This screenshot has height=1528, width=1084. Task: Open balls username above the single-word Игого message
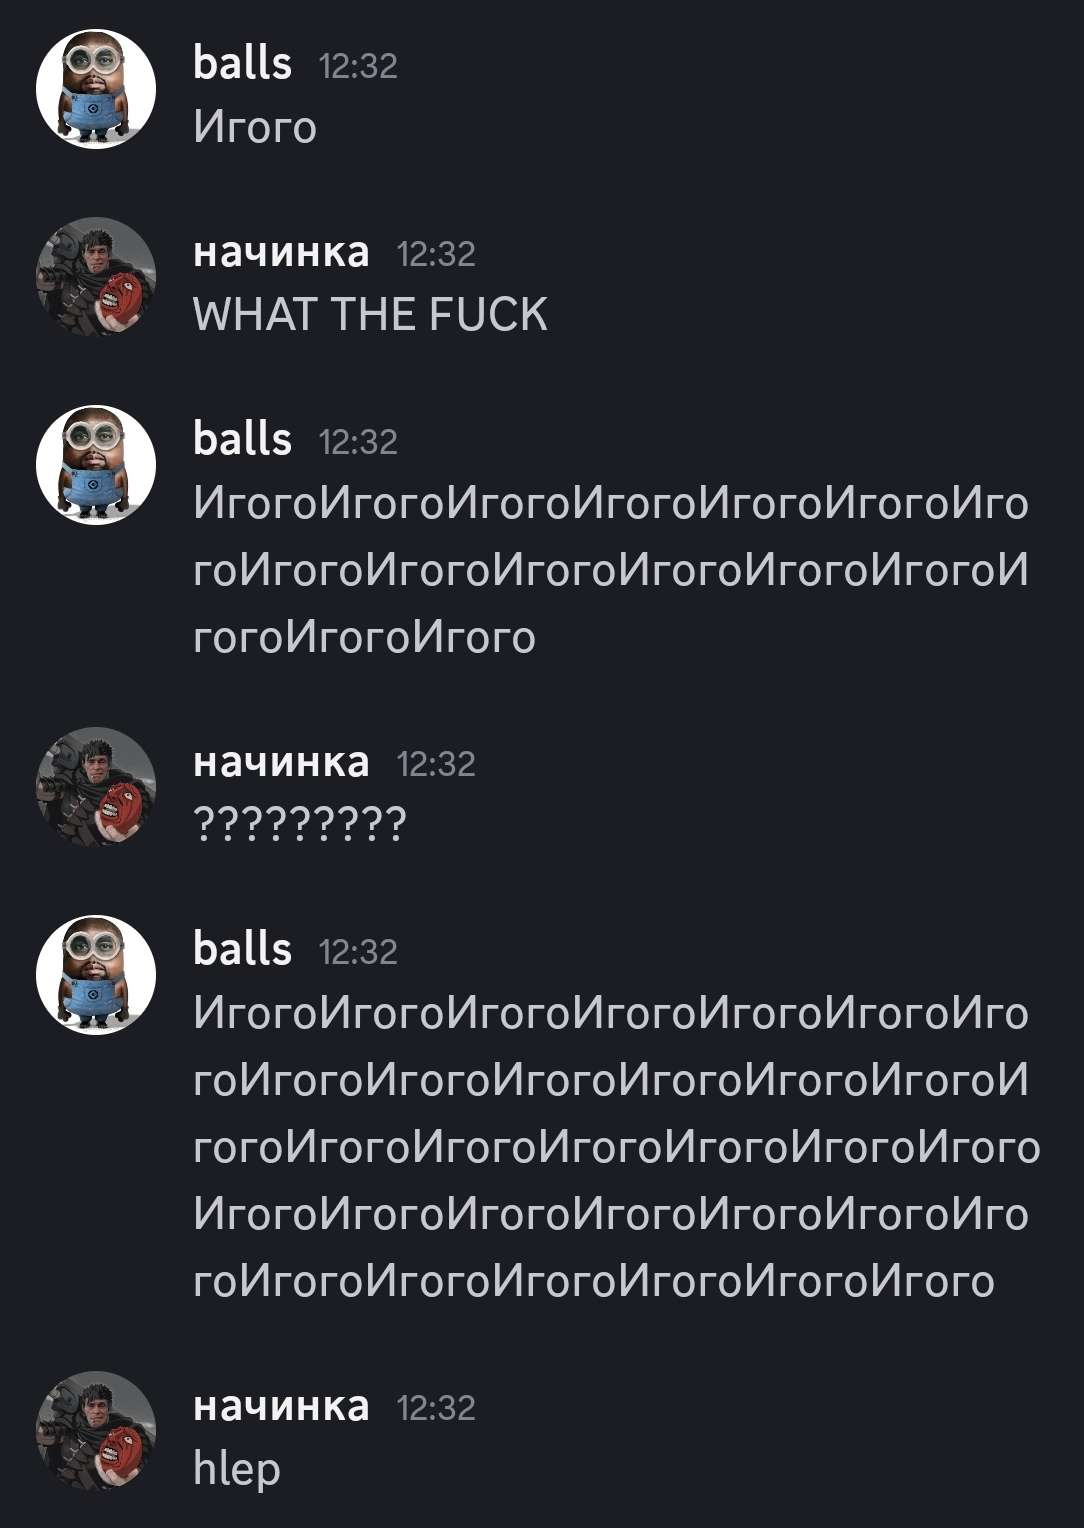pyautogui.click(x=242, y=63)
